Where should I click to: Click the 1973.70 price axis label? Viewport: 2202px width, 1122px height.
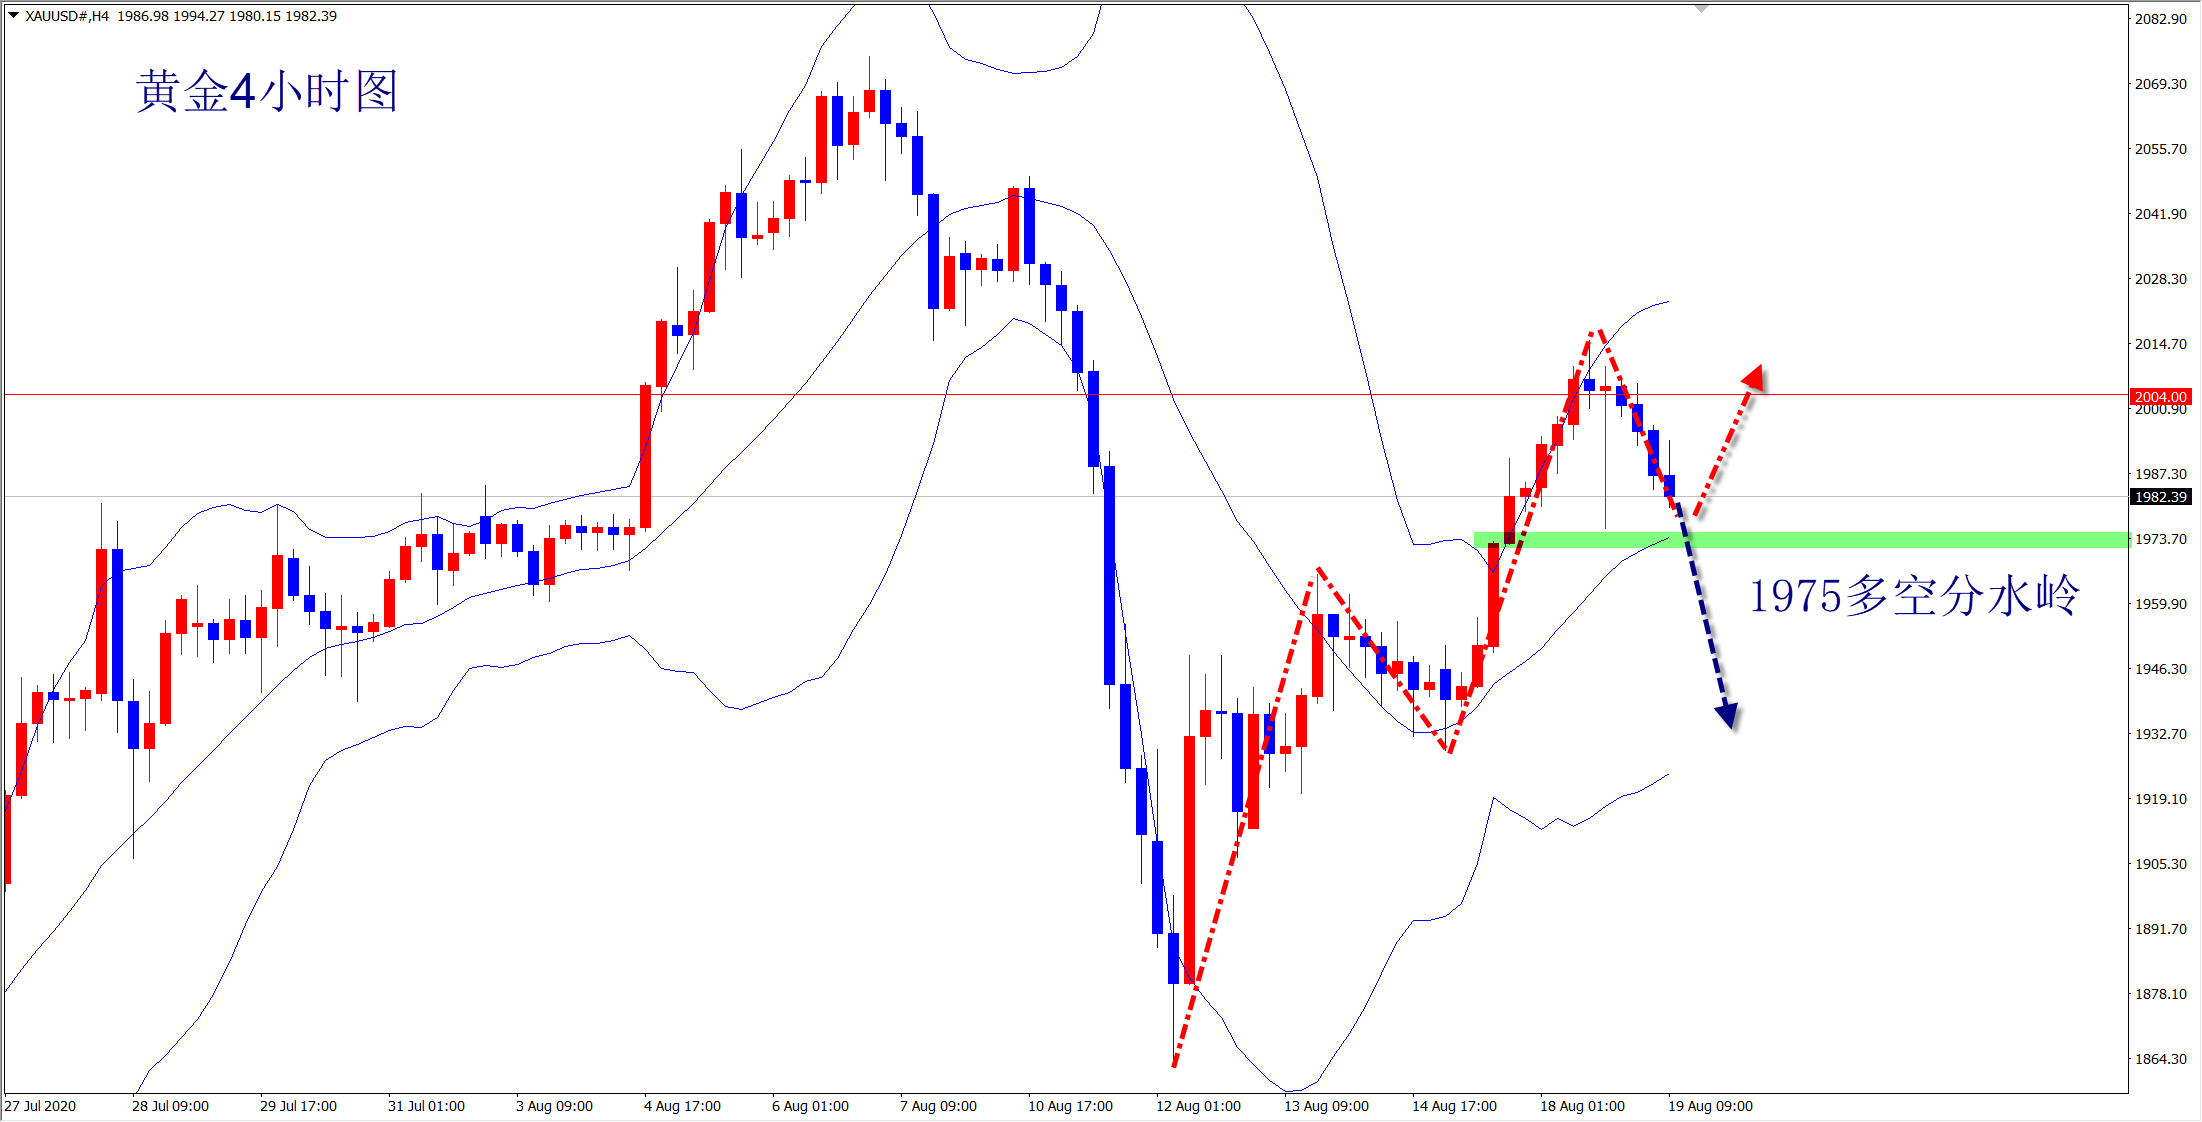click(x=2161, y=539)
